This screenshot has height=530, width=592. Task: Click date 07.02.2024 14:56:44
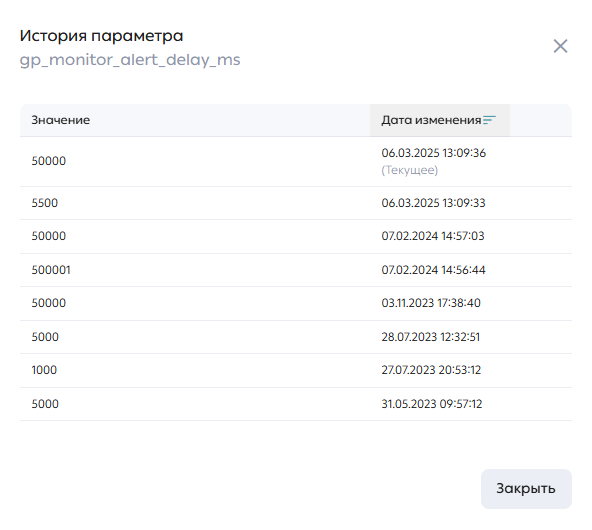pos(433,270)
